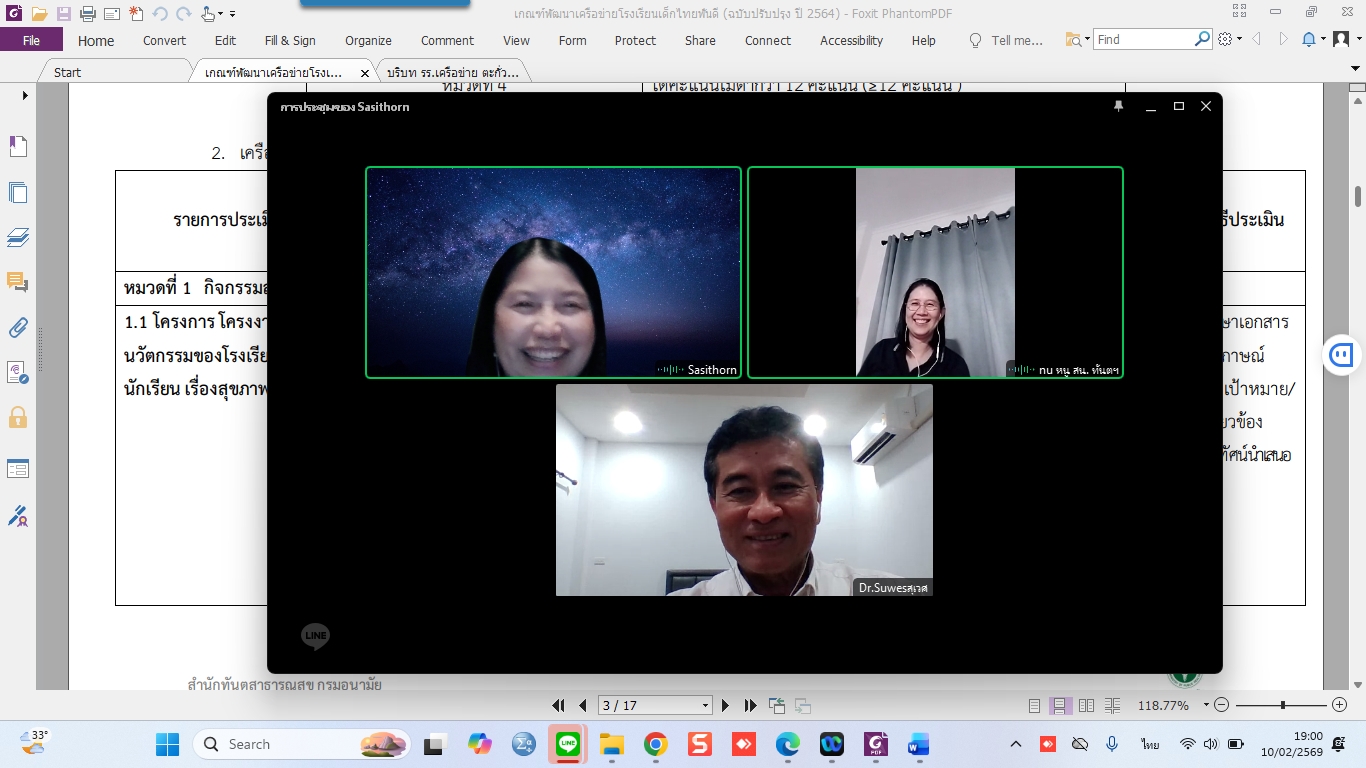Toggle facing pages view mode
The image size is (1366, 768).
[x=1086, y=706]
